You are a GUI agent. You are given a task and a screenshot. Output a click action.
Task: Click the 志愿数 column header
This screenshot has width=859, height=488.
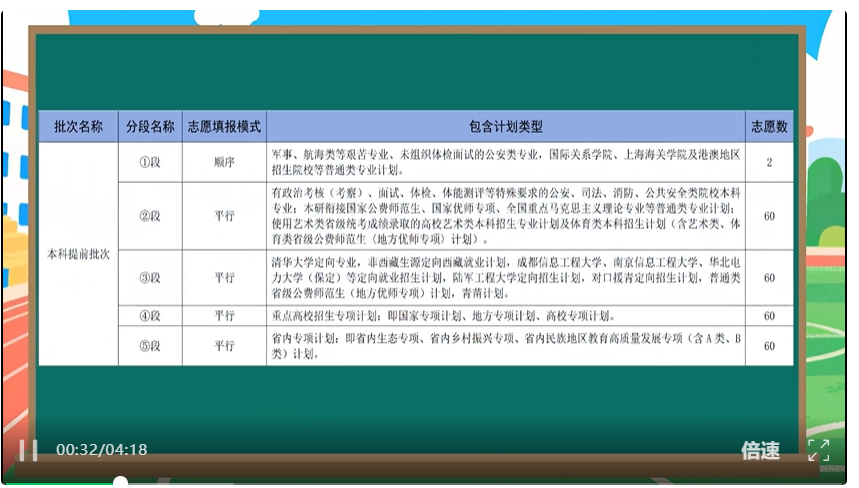769,127
